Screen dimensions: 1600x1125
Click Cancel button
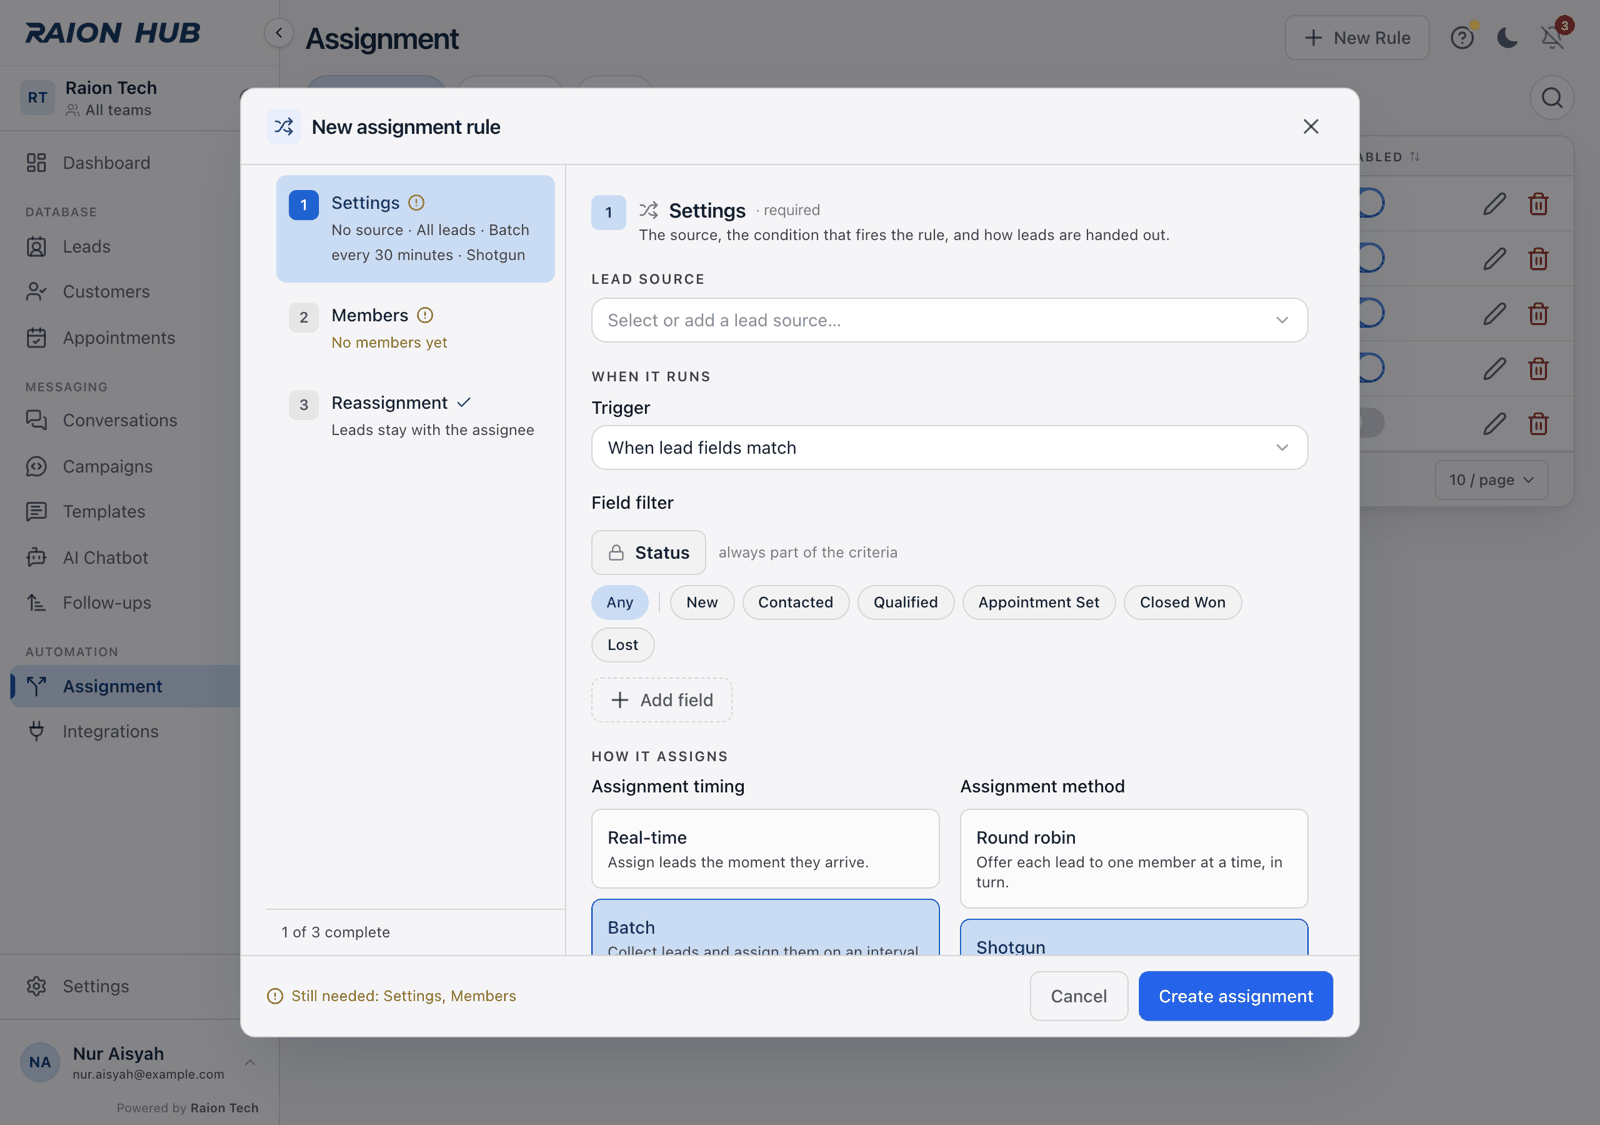point(1079,996)
